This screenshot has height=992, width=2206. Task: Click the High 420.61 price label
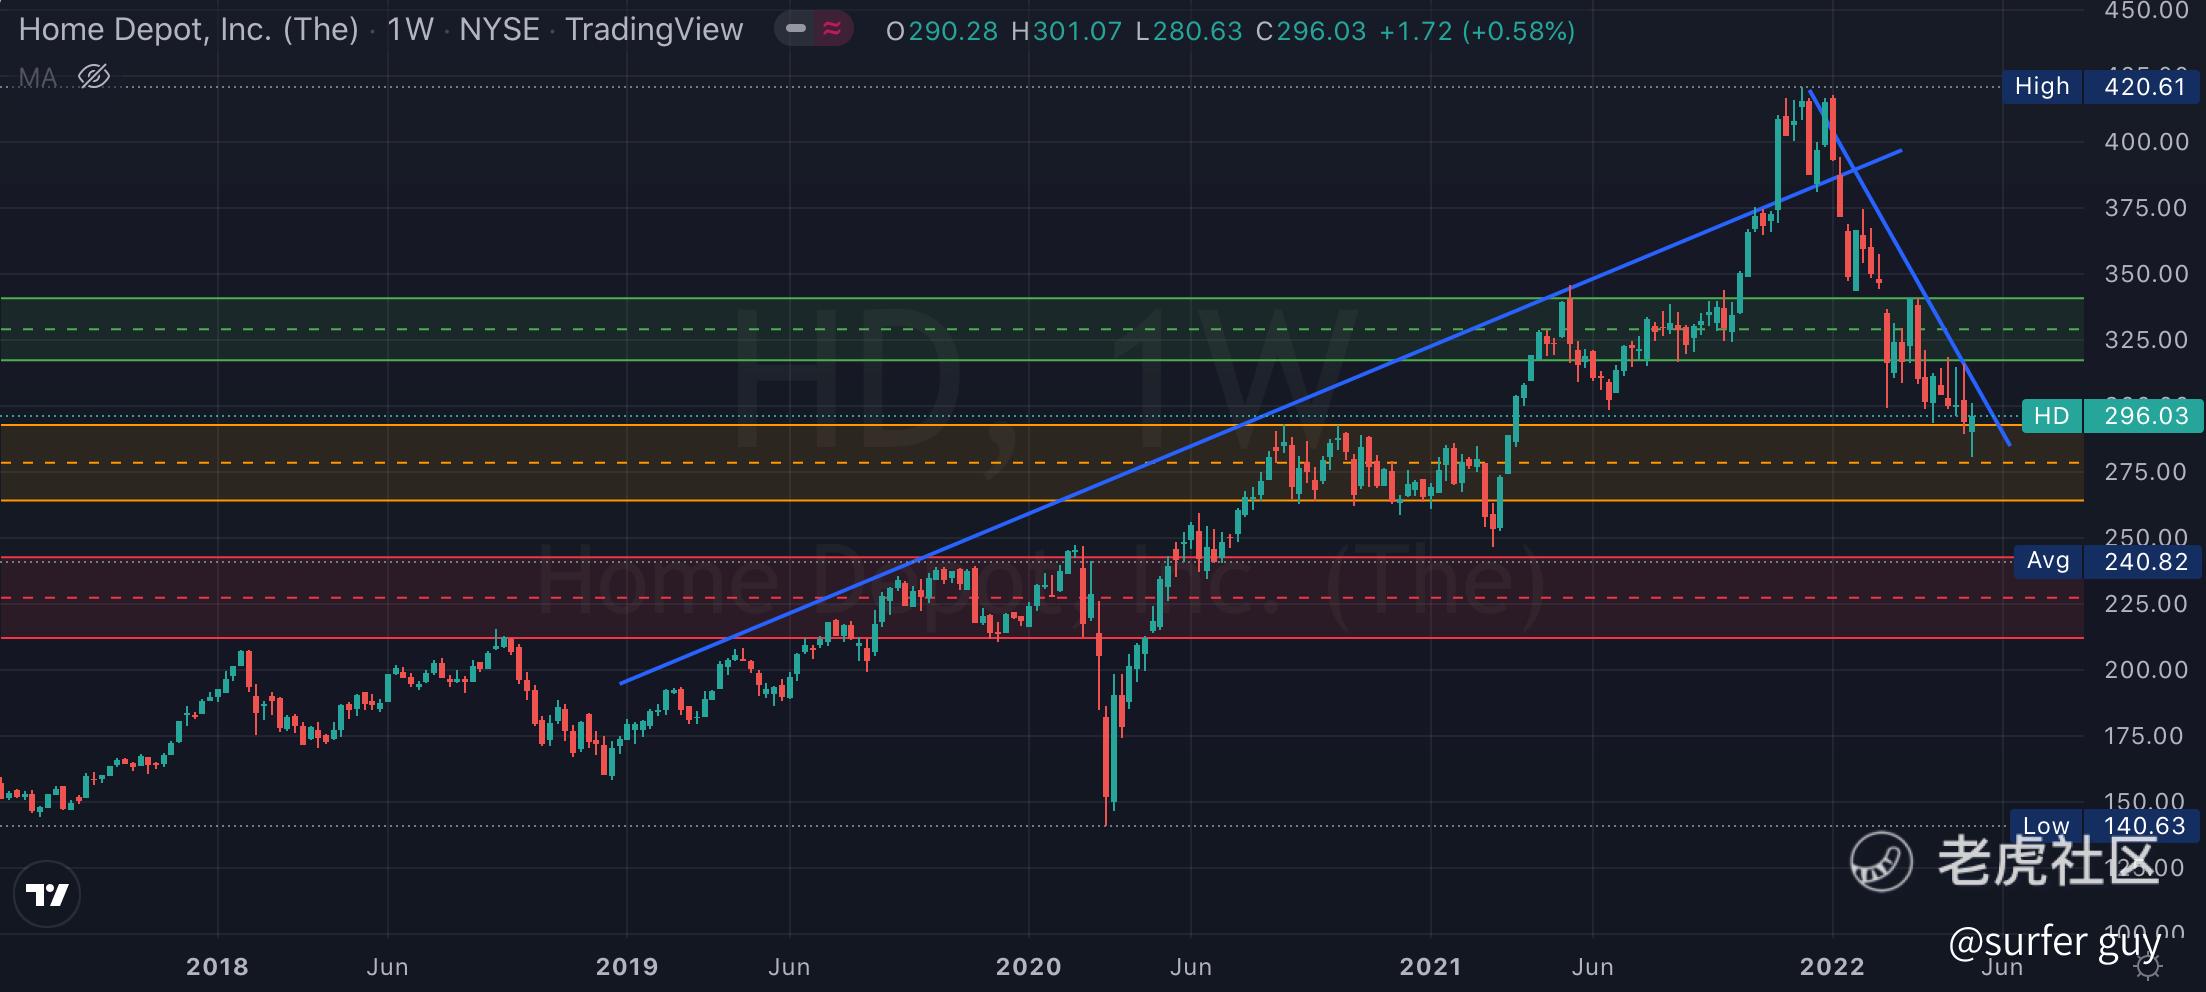(x=2103, y=87)
